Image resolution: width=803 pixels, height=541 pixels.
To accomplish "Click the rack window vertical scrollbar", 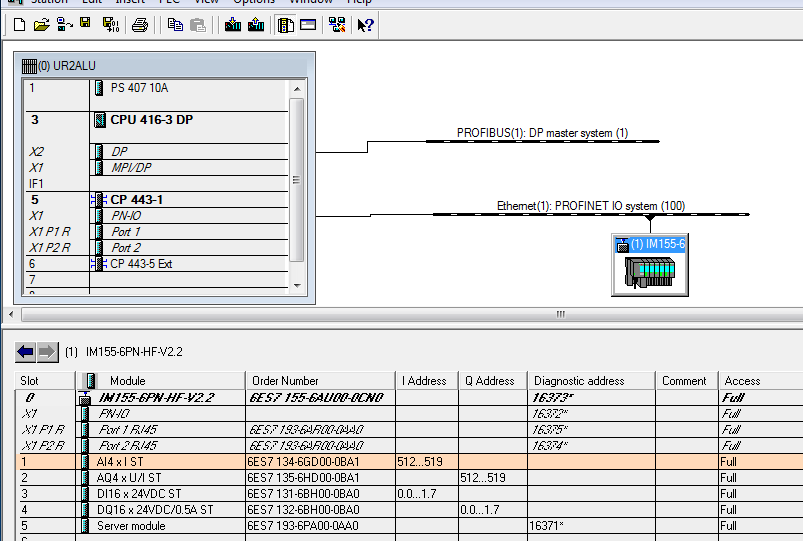I will pos(295,180).
